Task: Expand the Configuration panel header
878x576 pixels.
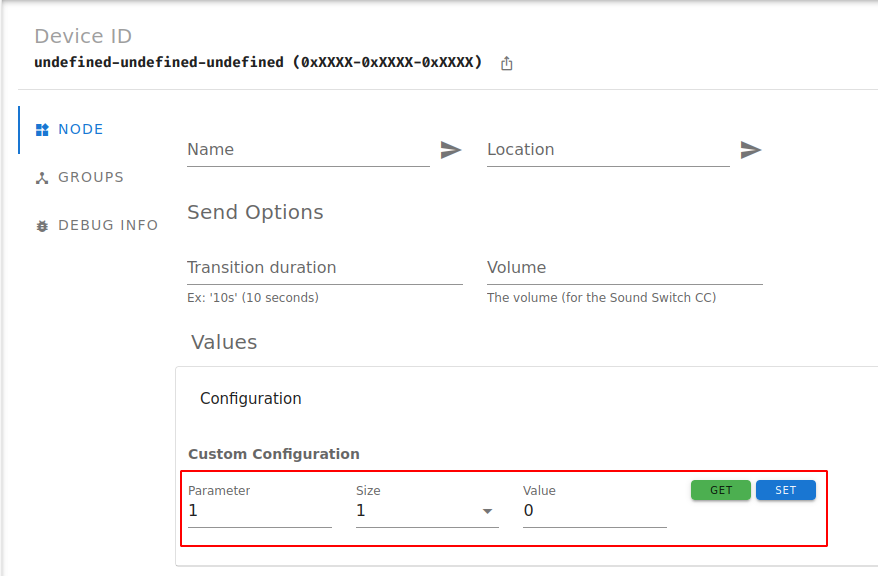Action: coord(526,399)
